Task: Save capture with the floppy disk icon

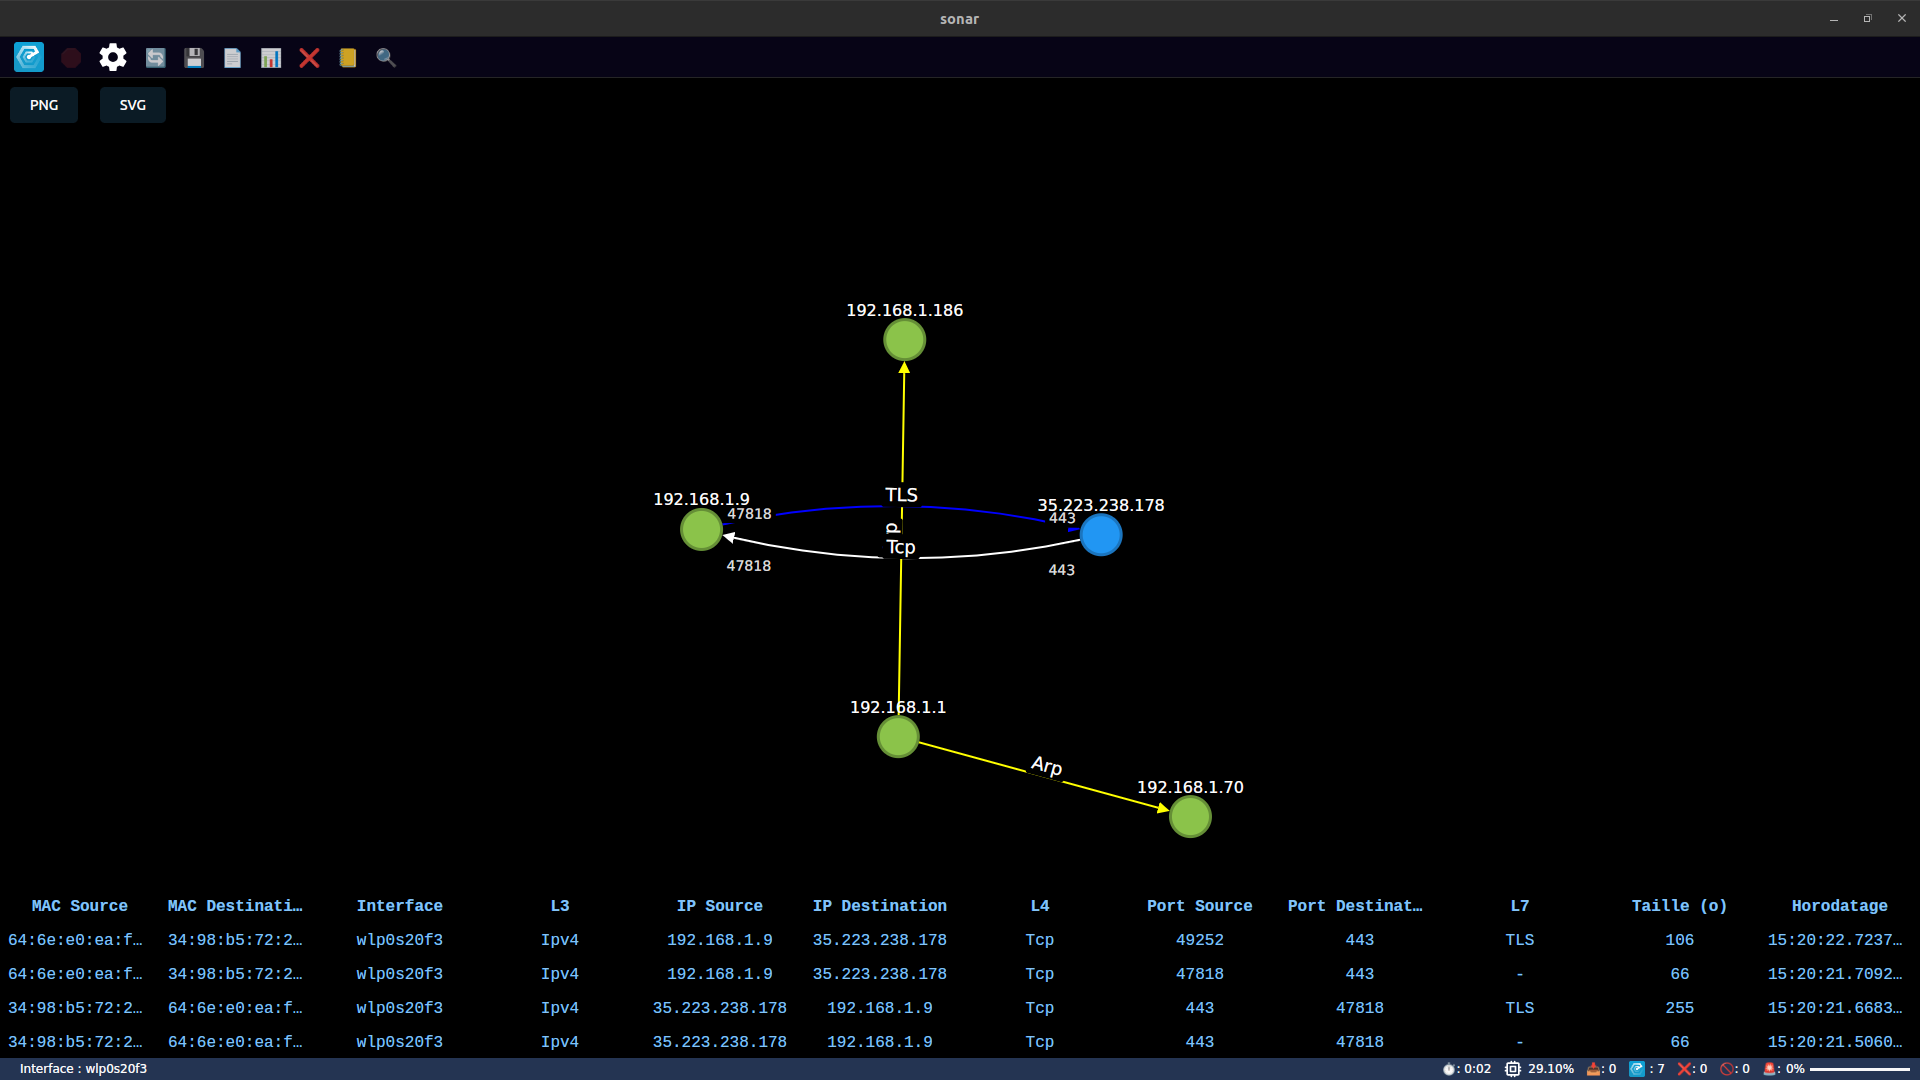Action: point(194,58)
